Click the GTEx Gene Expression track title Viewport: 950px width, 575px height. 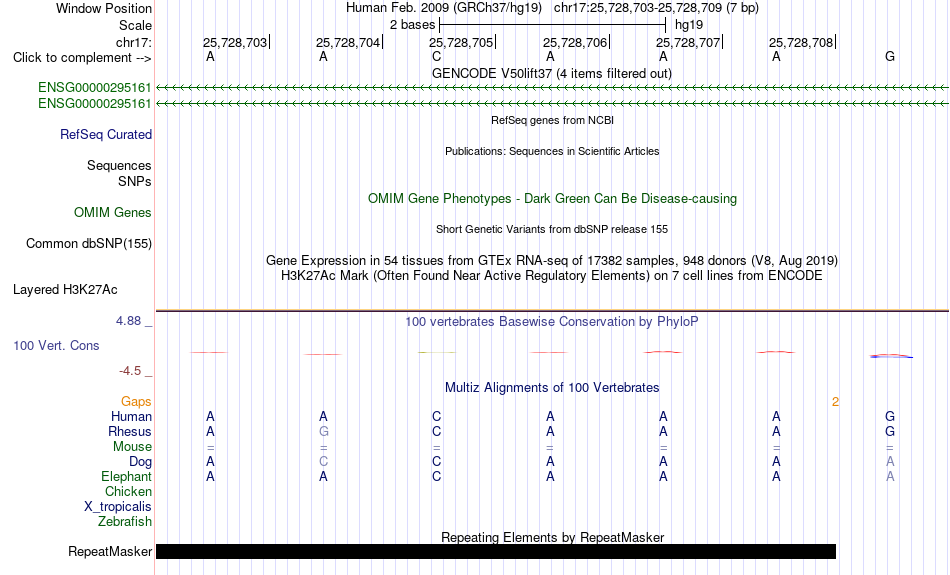[x=552, y=261]
